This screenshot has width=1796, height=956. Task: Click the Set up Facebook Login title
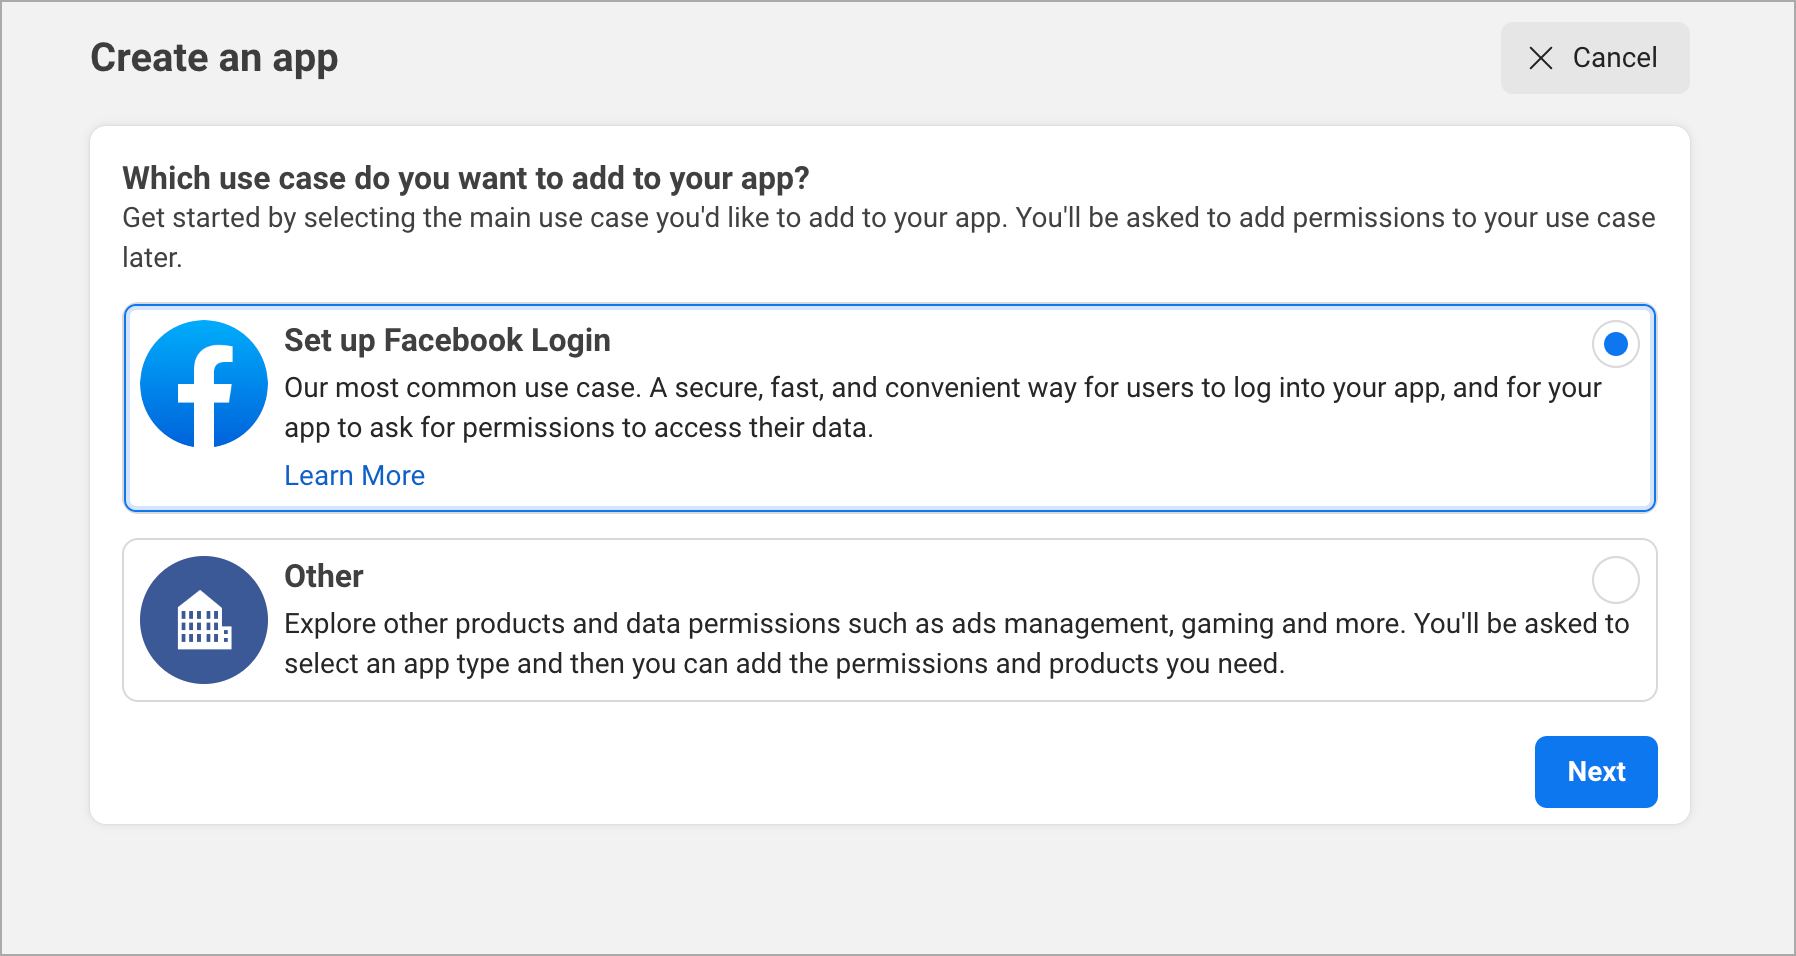point(447,340)
